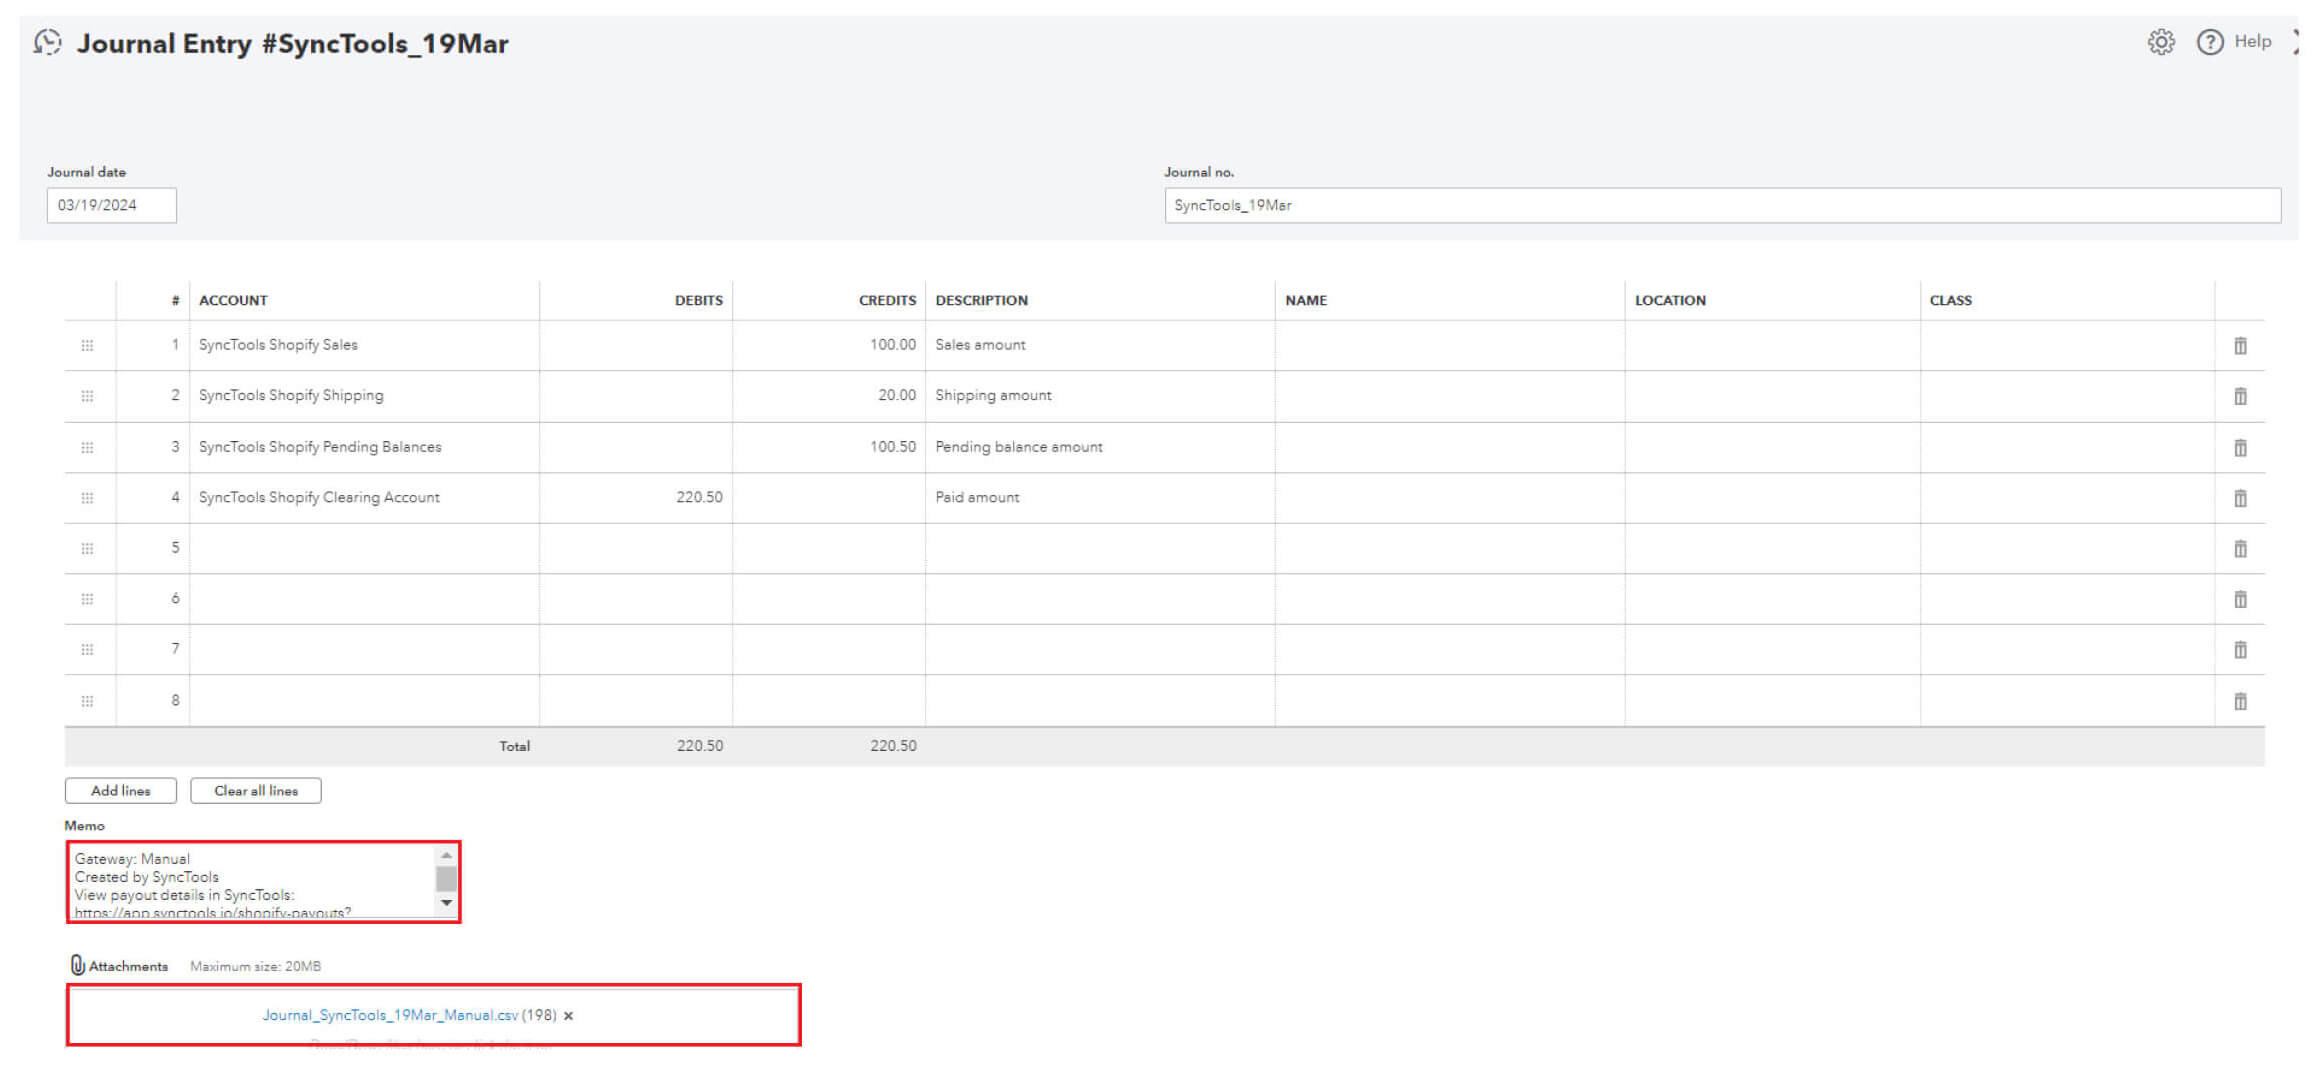Click the CLASS column header
This screenshot has height=1070, width=2324.
(x=1950, y=300)
